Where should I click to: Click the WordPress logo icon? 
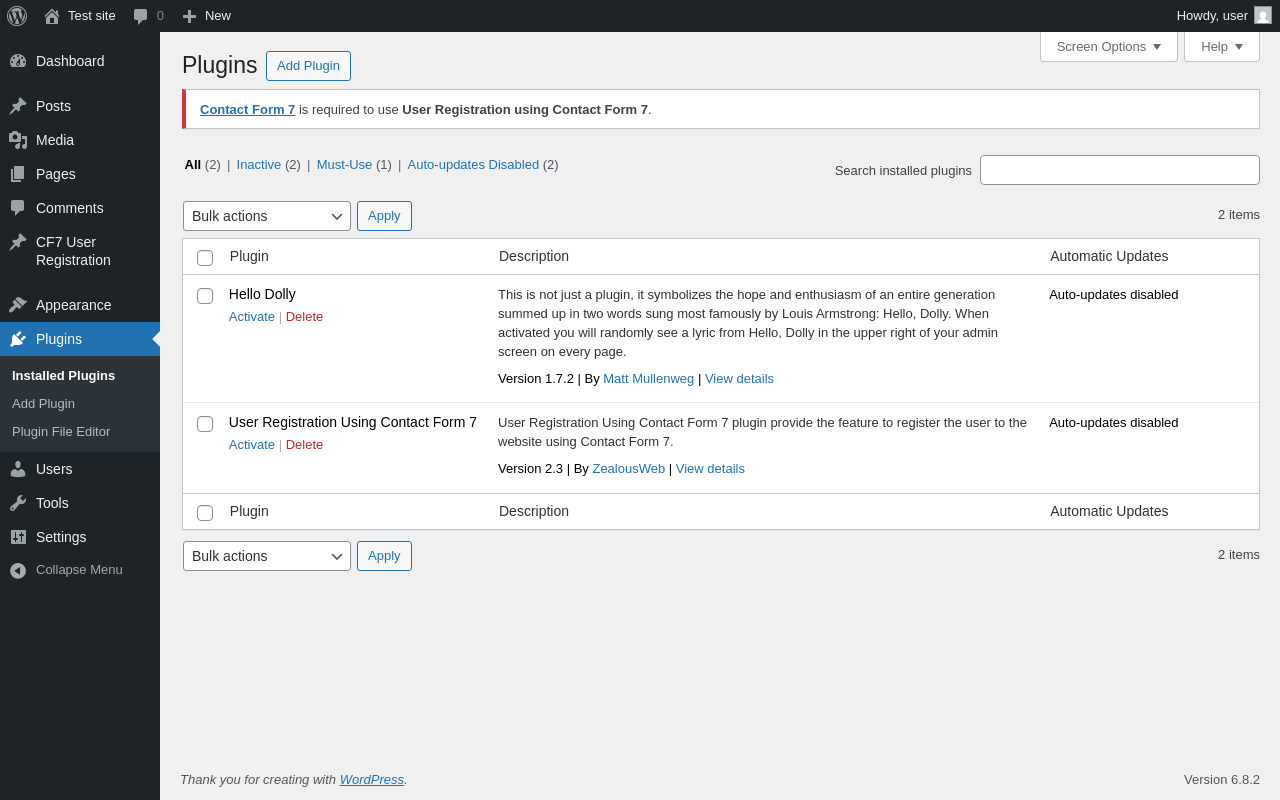point(17,16)
